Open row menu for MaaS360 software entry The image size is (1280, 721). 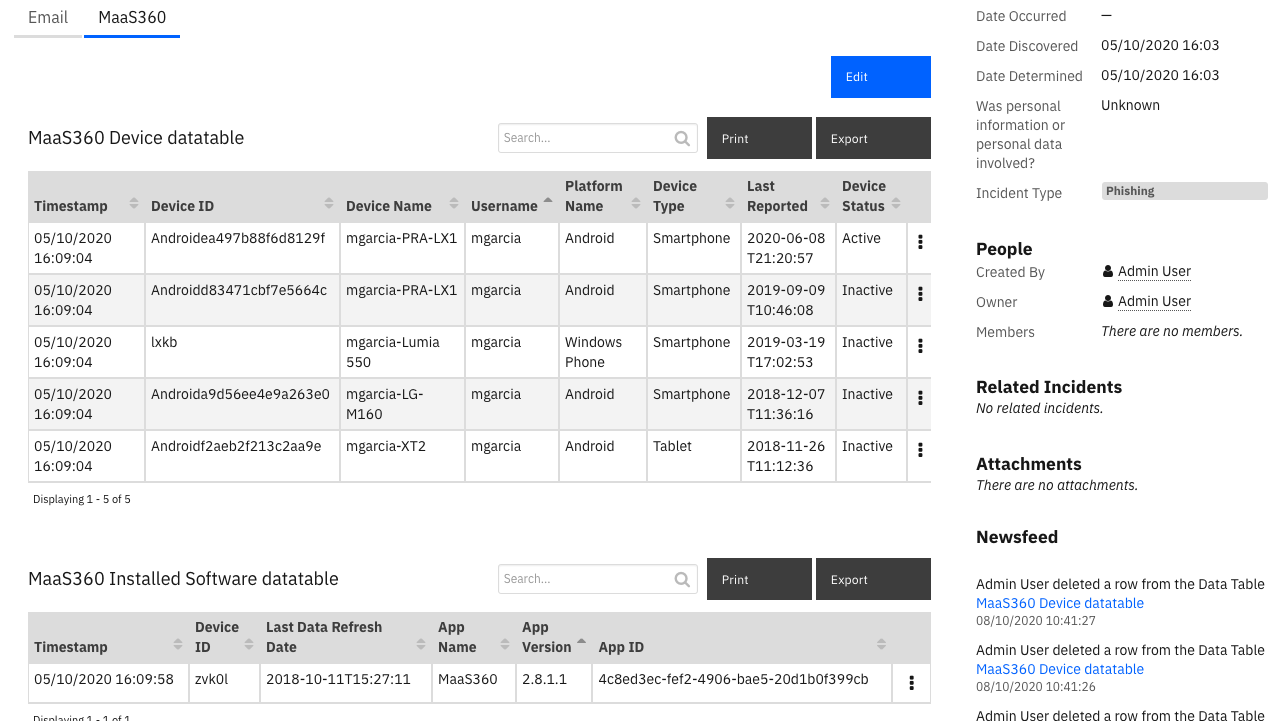coord(911,683)
